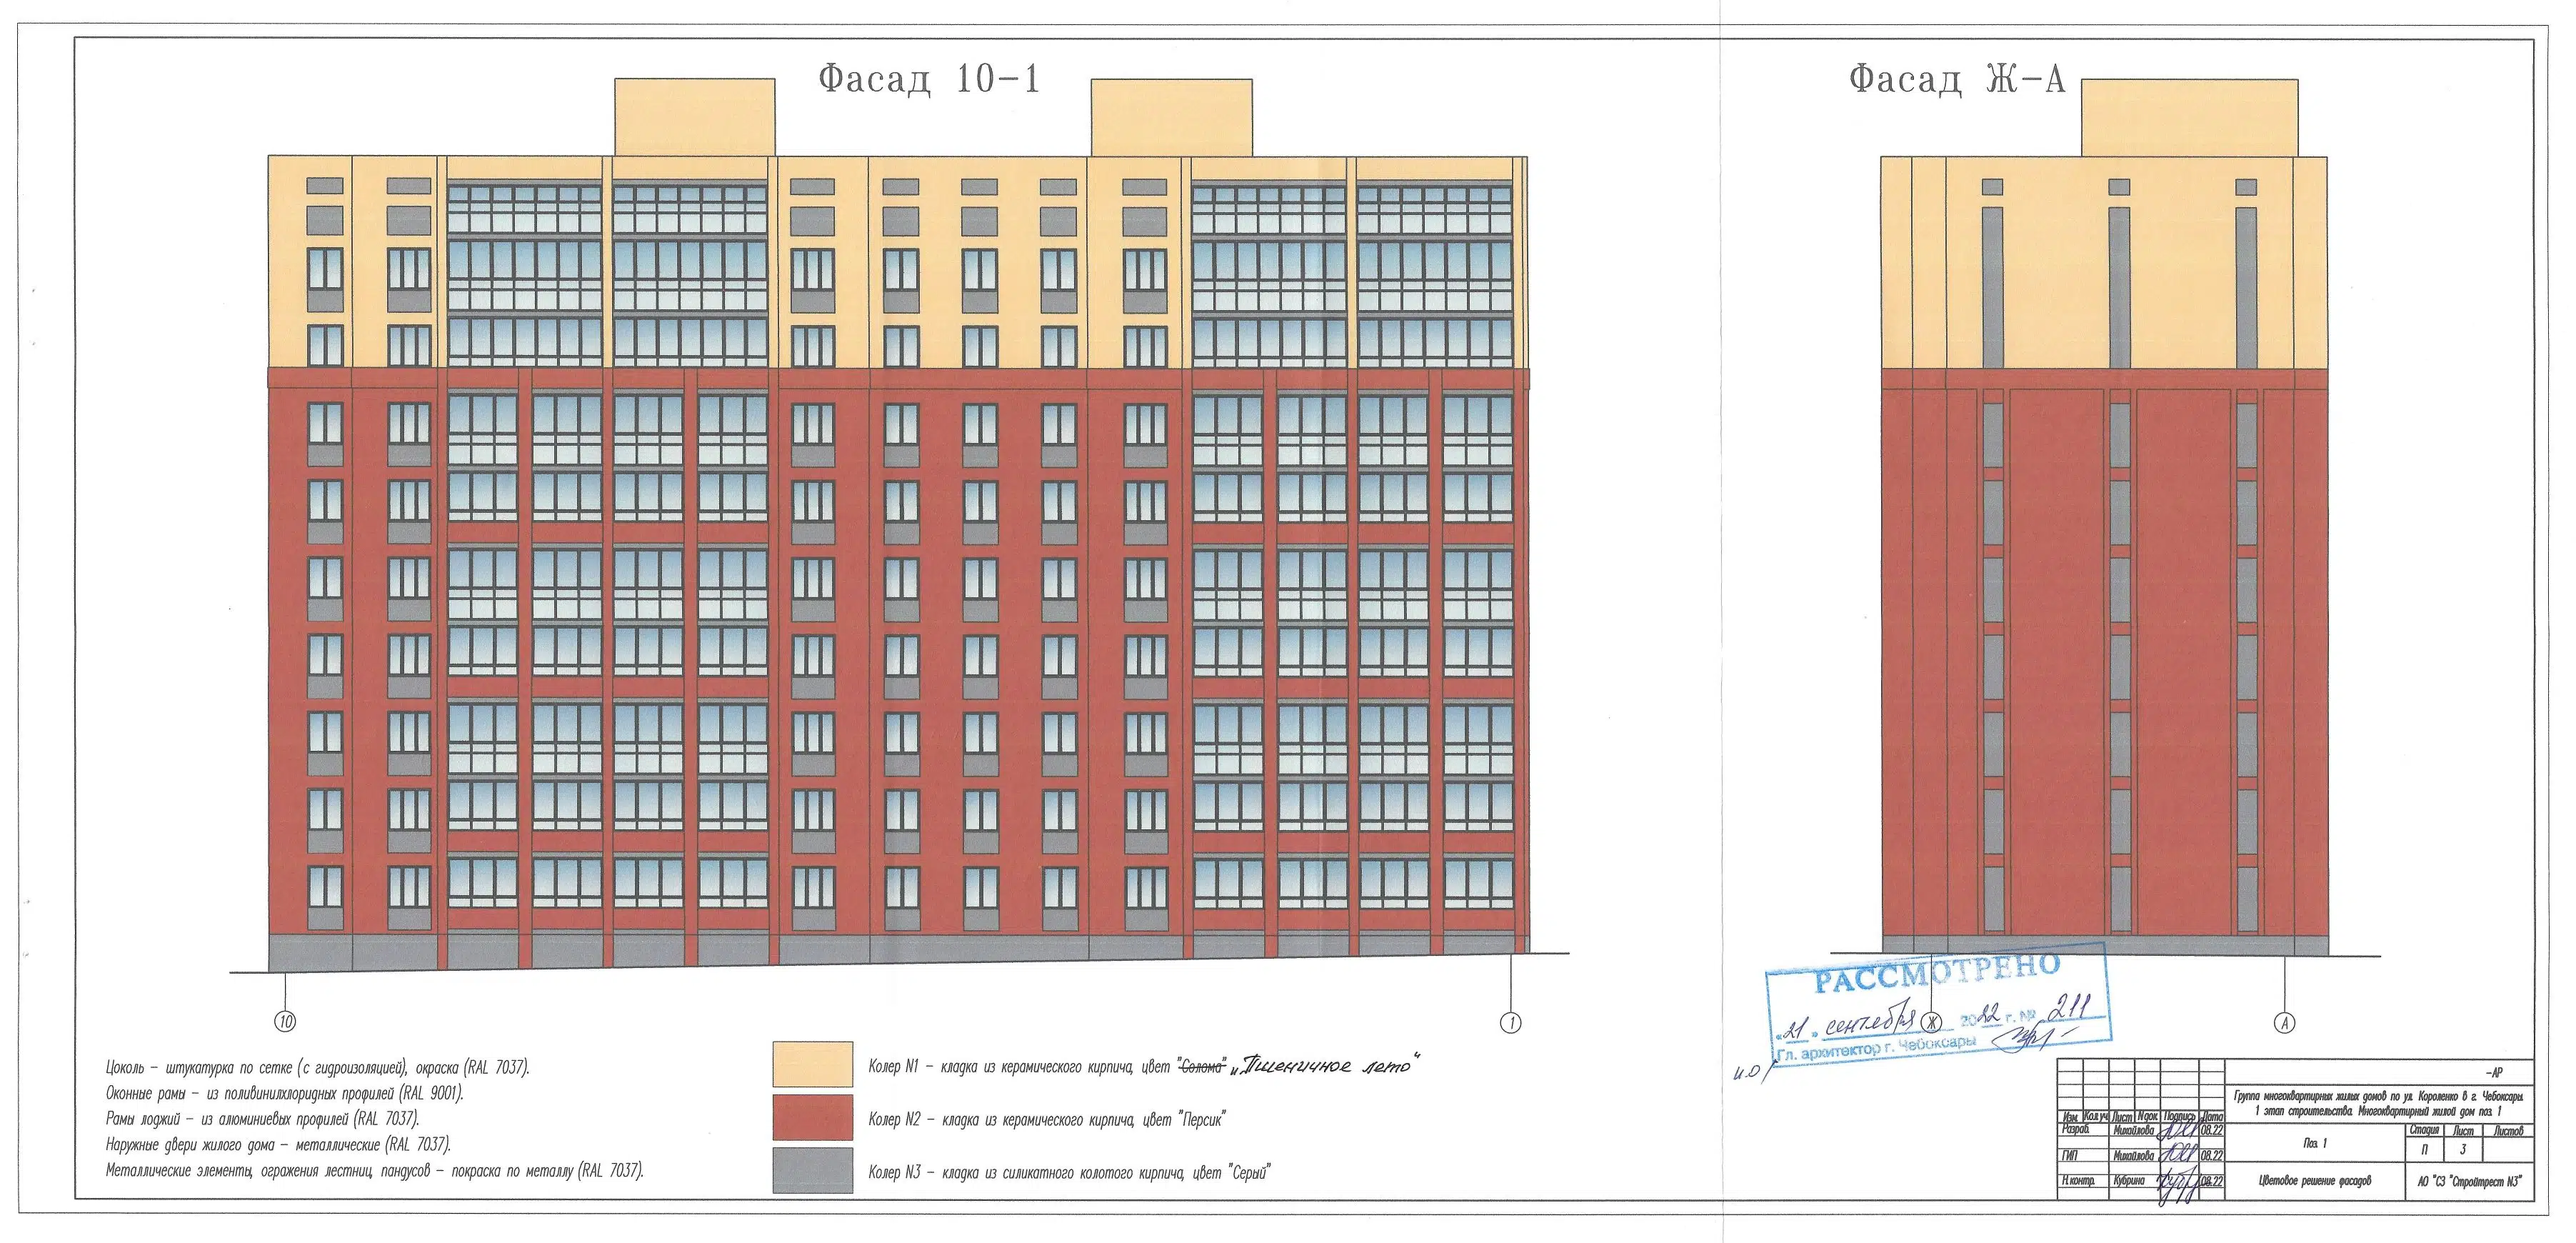
Task: Click the "Подпись" column header
Action: 2180,1117
